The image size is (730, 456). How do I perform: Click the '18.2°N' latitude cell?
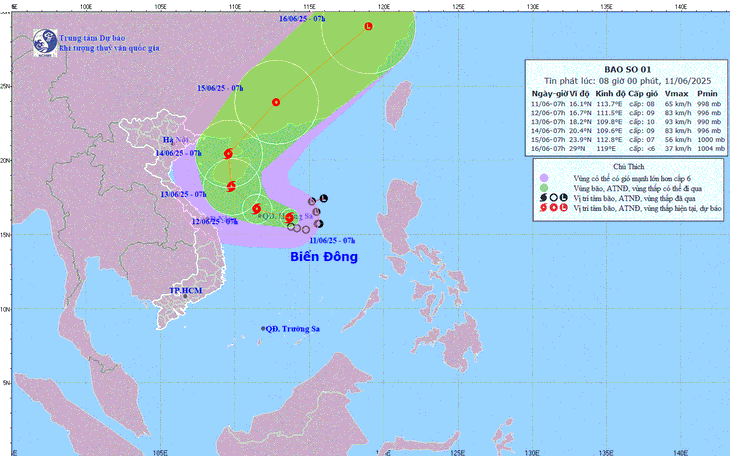pyautogui.click(x=581, y=122)
